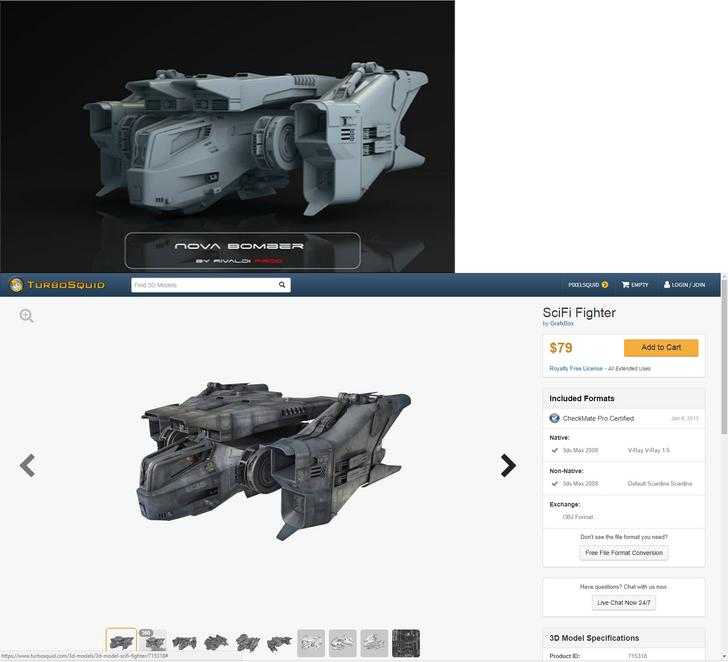The width and height of the screenshot is (728, 662).
Task: Open the 360 view thumbnail
Action: 153,642
